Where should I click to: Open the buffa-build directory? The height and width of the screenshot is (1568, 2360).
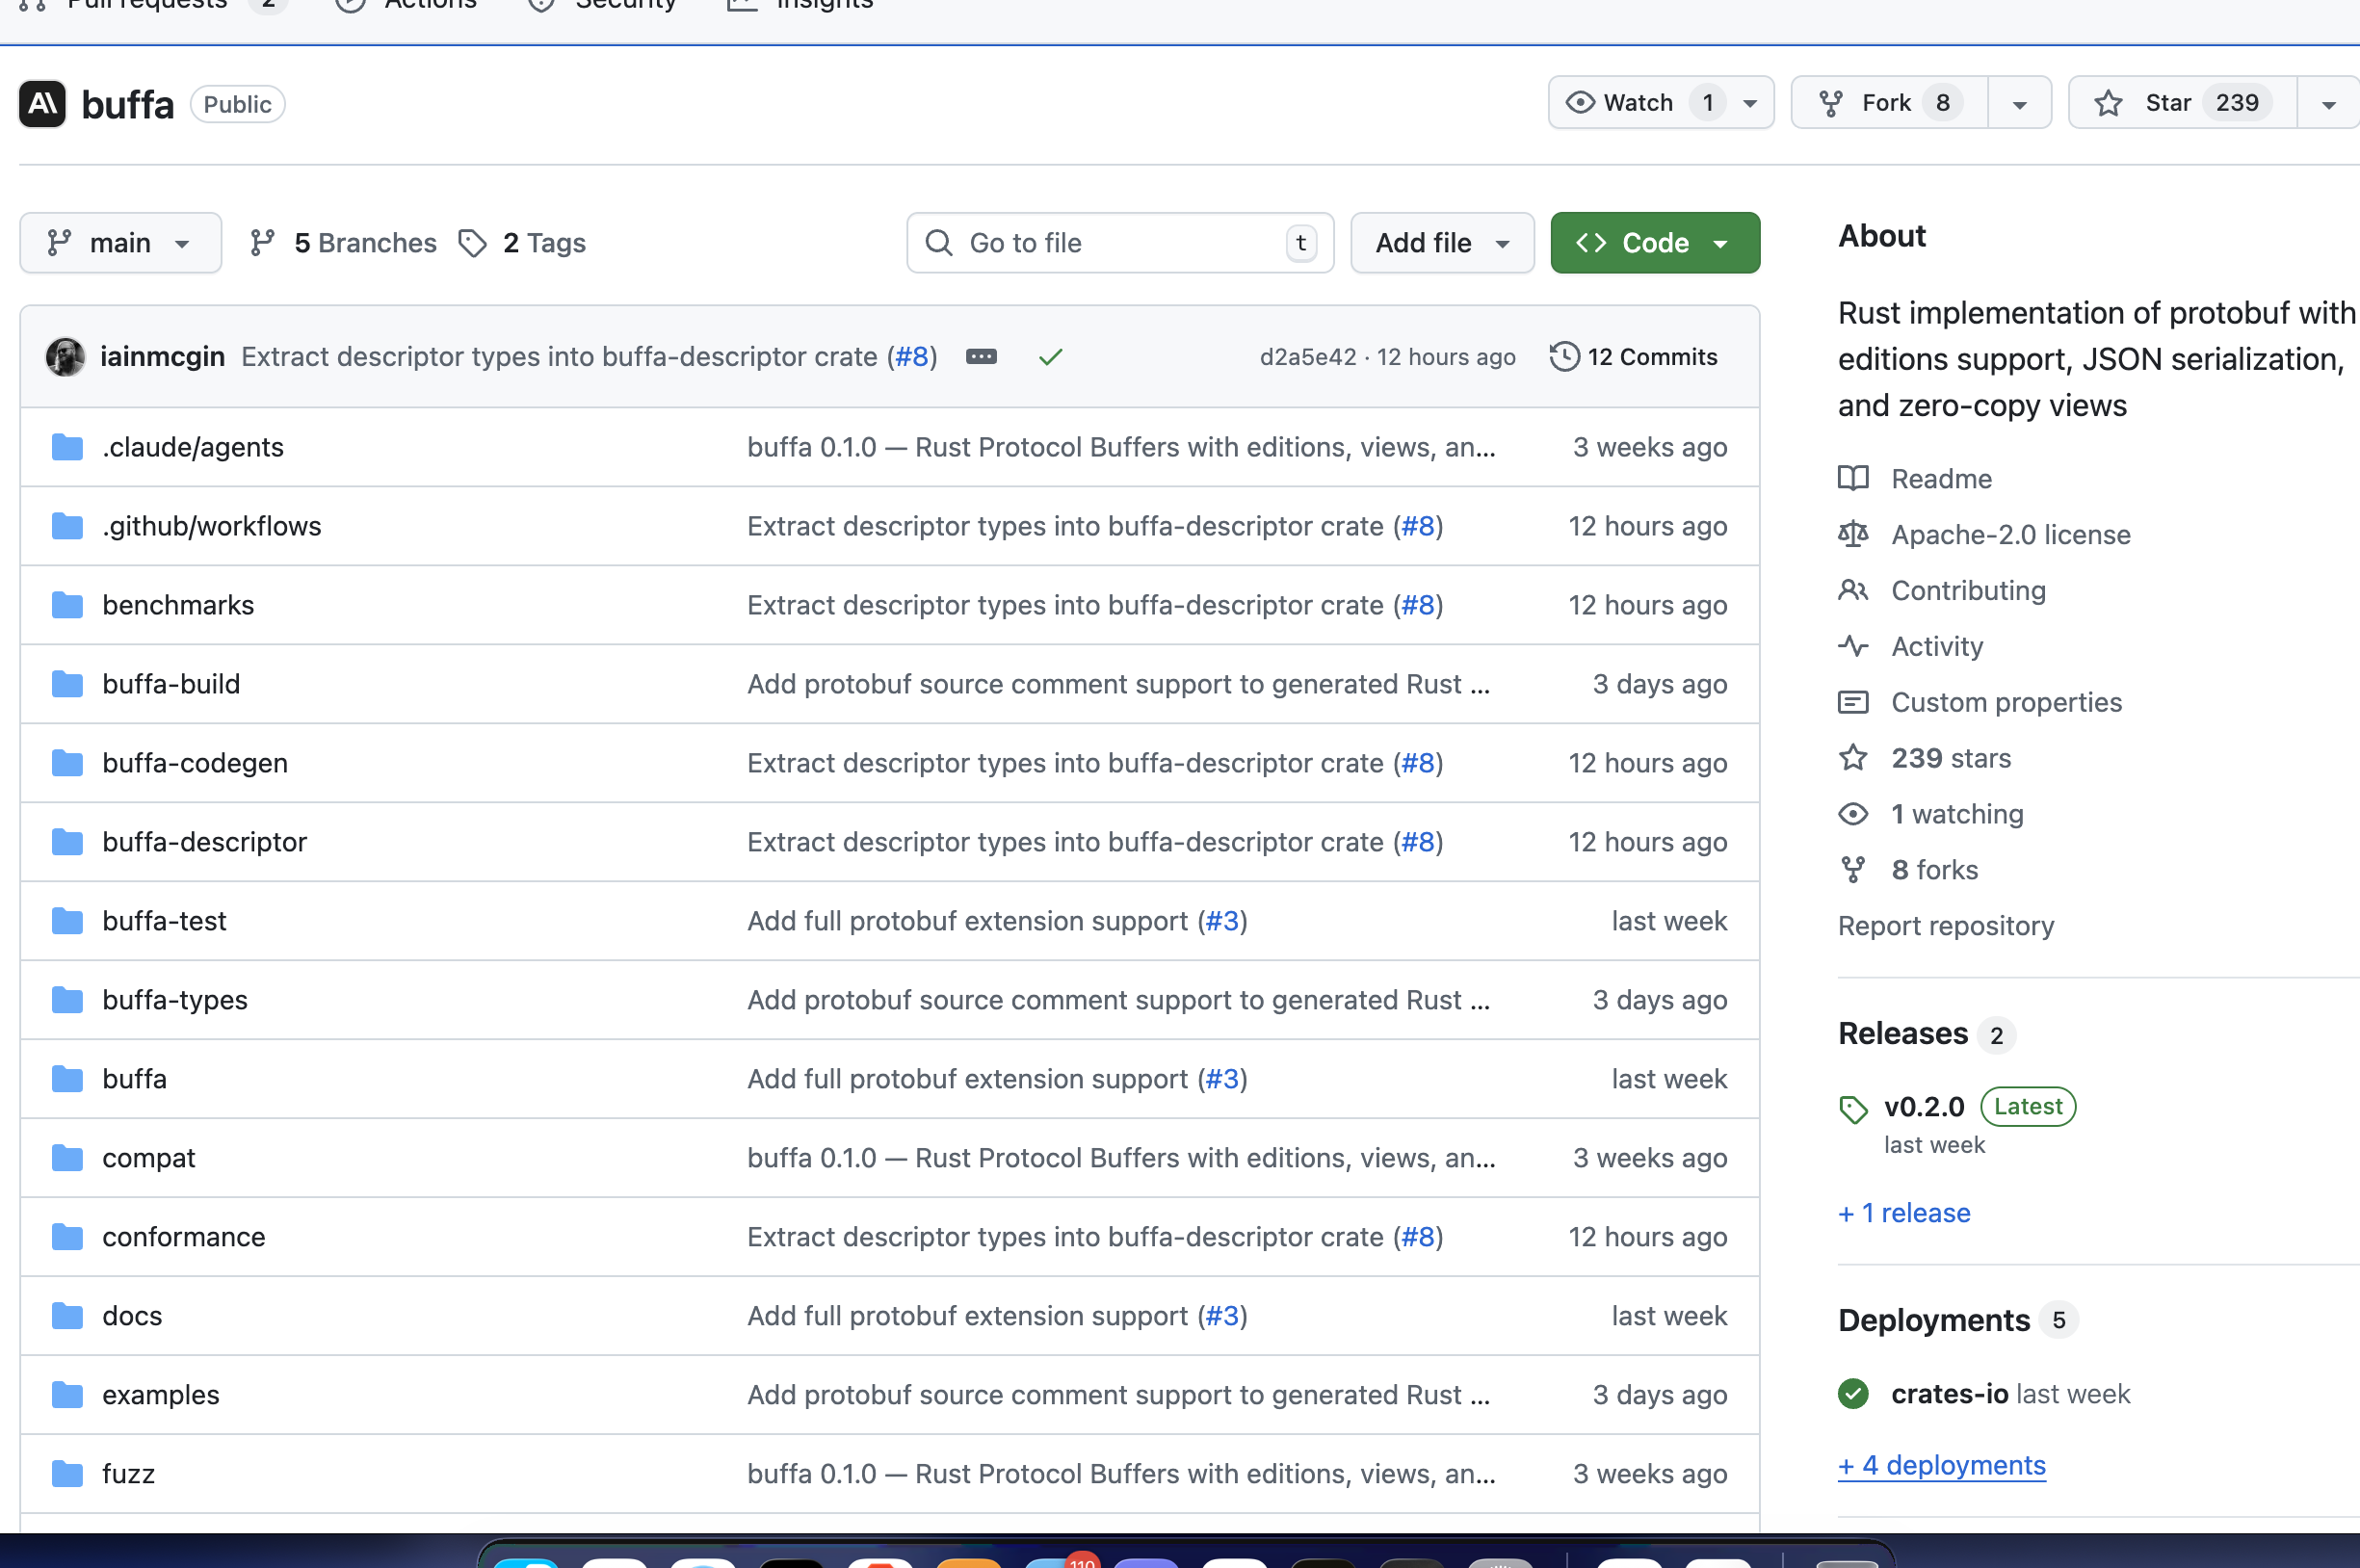click(x=171, y=684)
